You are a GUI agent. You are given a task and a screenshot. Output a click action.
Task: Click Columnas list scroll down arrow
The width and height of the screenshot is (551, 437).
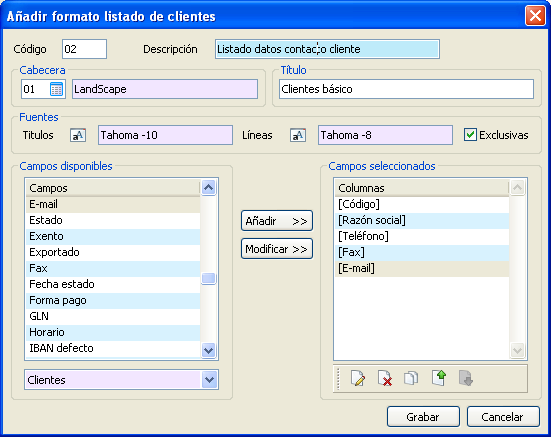(x=517, y=350)
